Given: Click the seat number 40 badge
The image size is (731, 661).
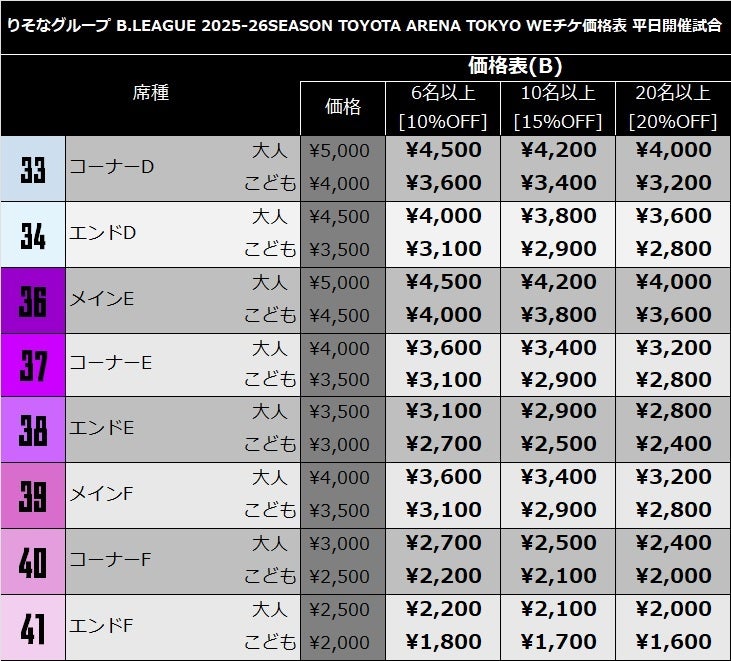Looking at the screenshot, I should pyautogui.click(x=33, y=561).
